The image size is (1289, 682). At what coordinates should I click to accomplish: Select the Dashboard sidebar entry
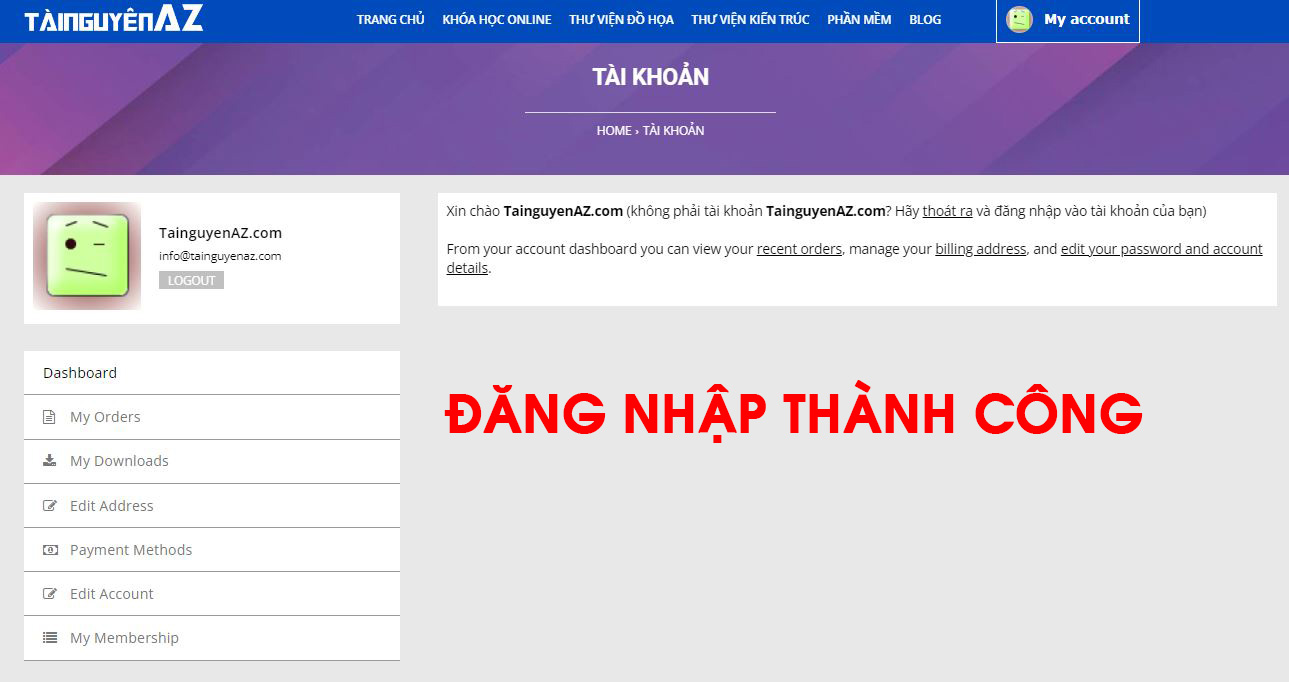(80, 372)
